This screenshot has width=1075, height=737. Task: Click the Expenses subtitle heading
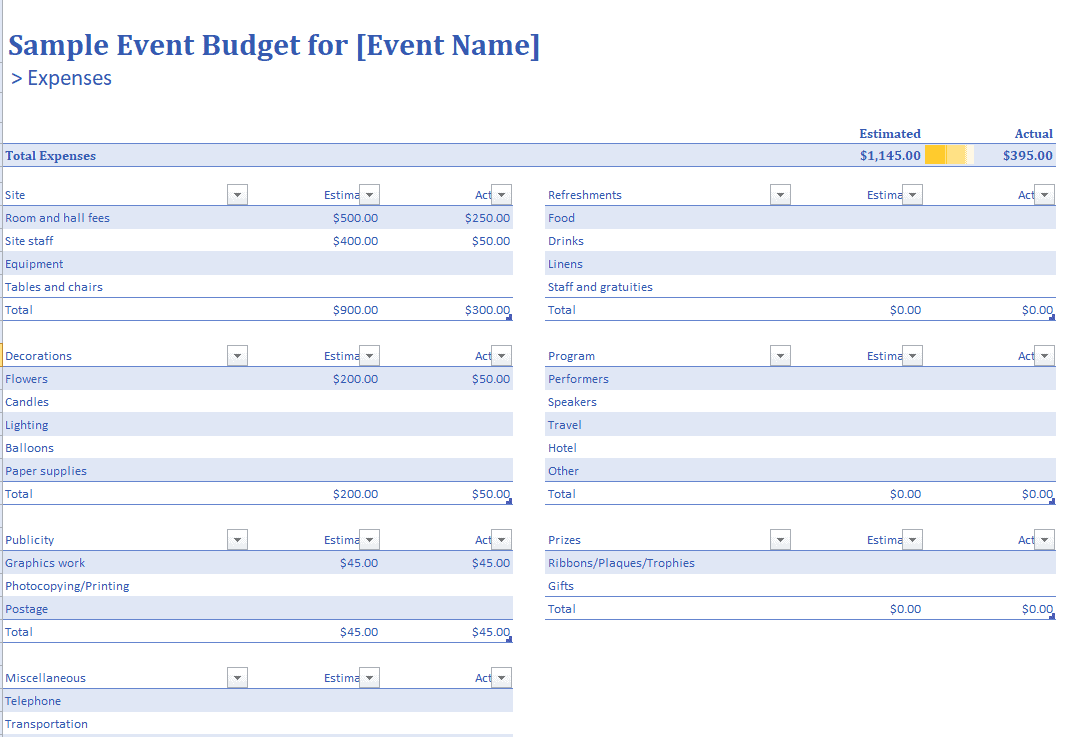point(62,78)
